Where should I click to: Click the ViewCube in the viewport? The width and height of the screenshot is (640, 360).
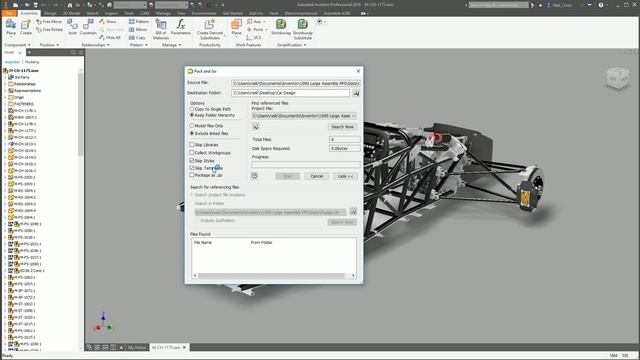tap(617, 78)
